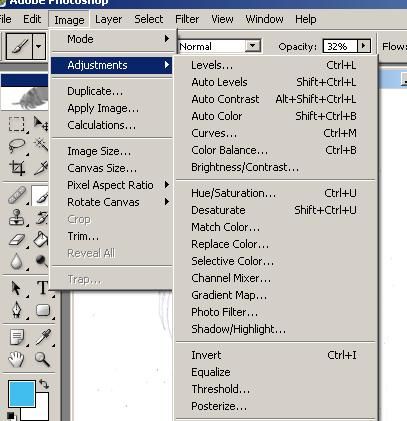Choose Color Balance... adjustment

pyautogui.click(x=275, y=150)
